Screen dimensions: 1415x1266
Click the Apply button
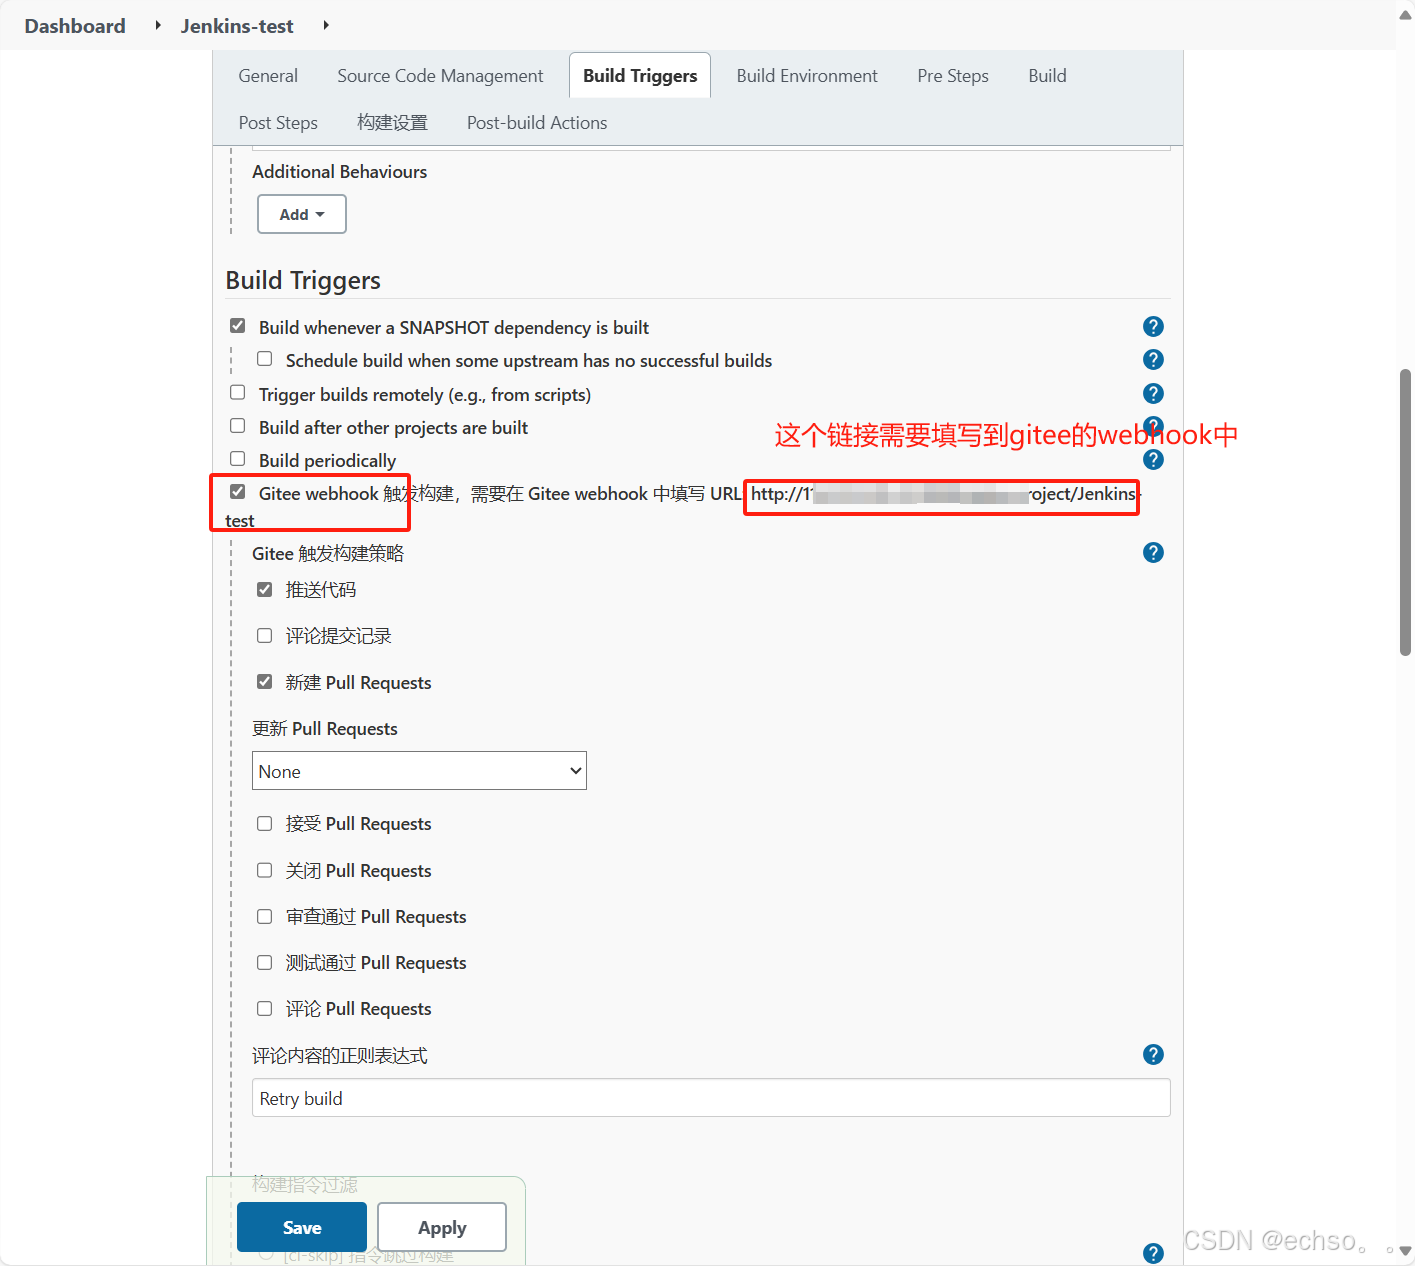pos(442,1227)
